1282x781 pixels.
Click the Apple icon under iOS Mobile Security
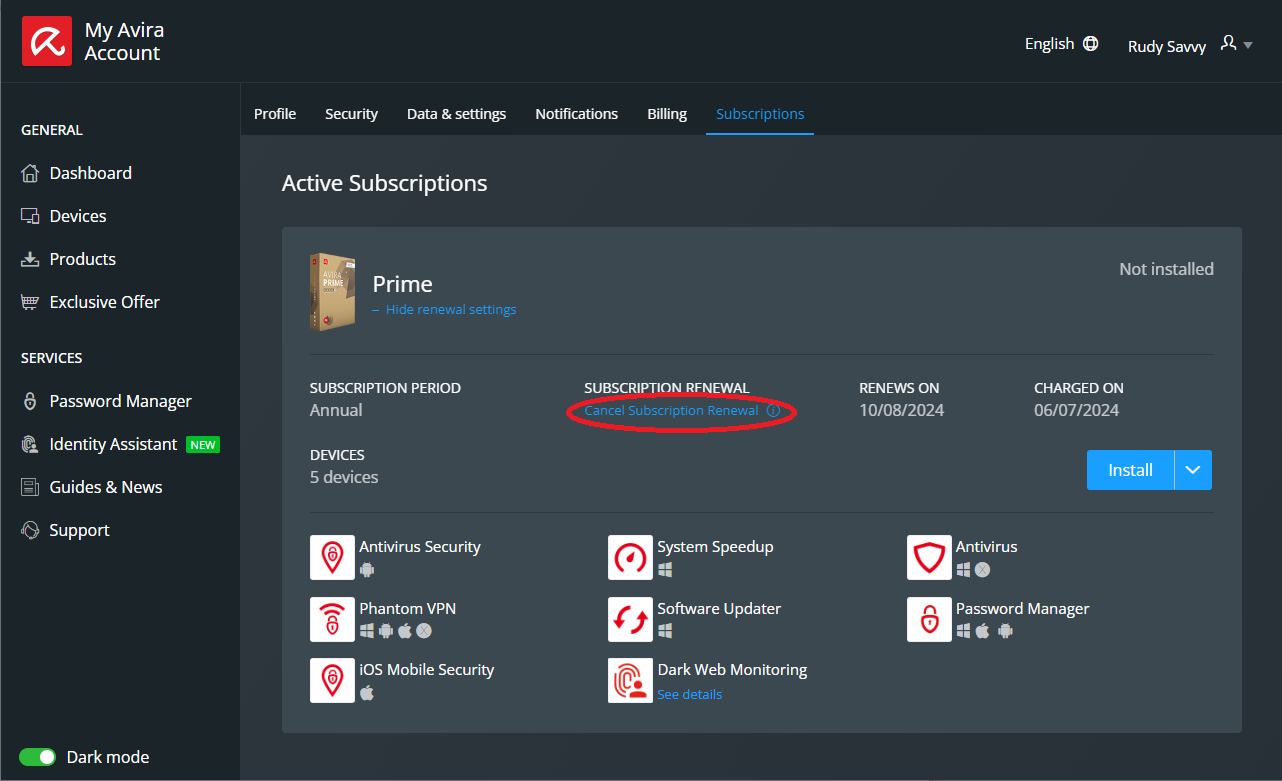coord(367,693)
